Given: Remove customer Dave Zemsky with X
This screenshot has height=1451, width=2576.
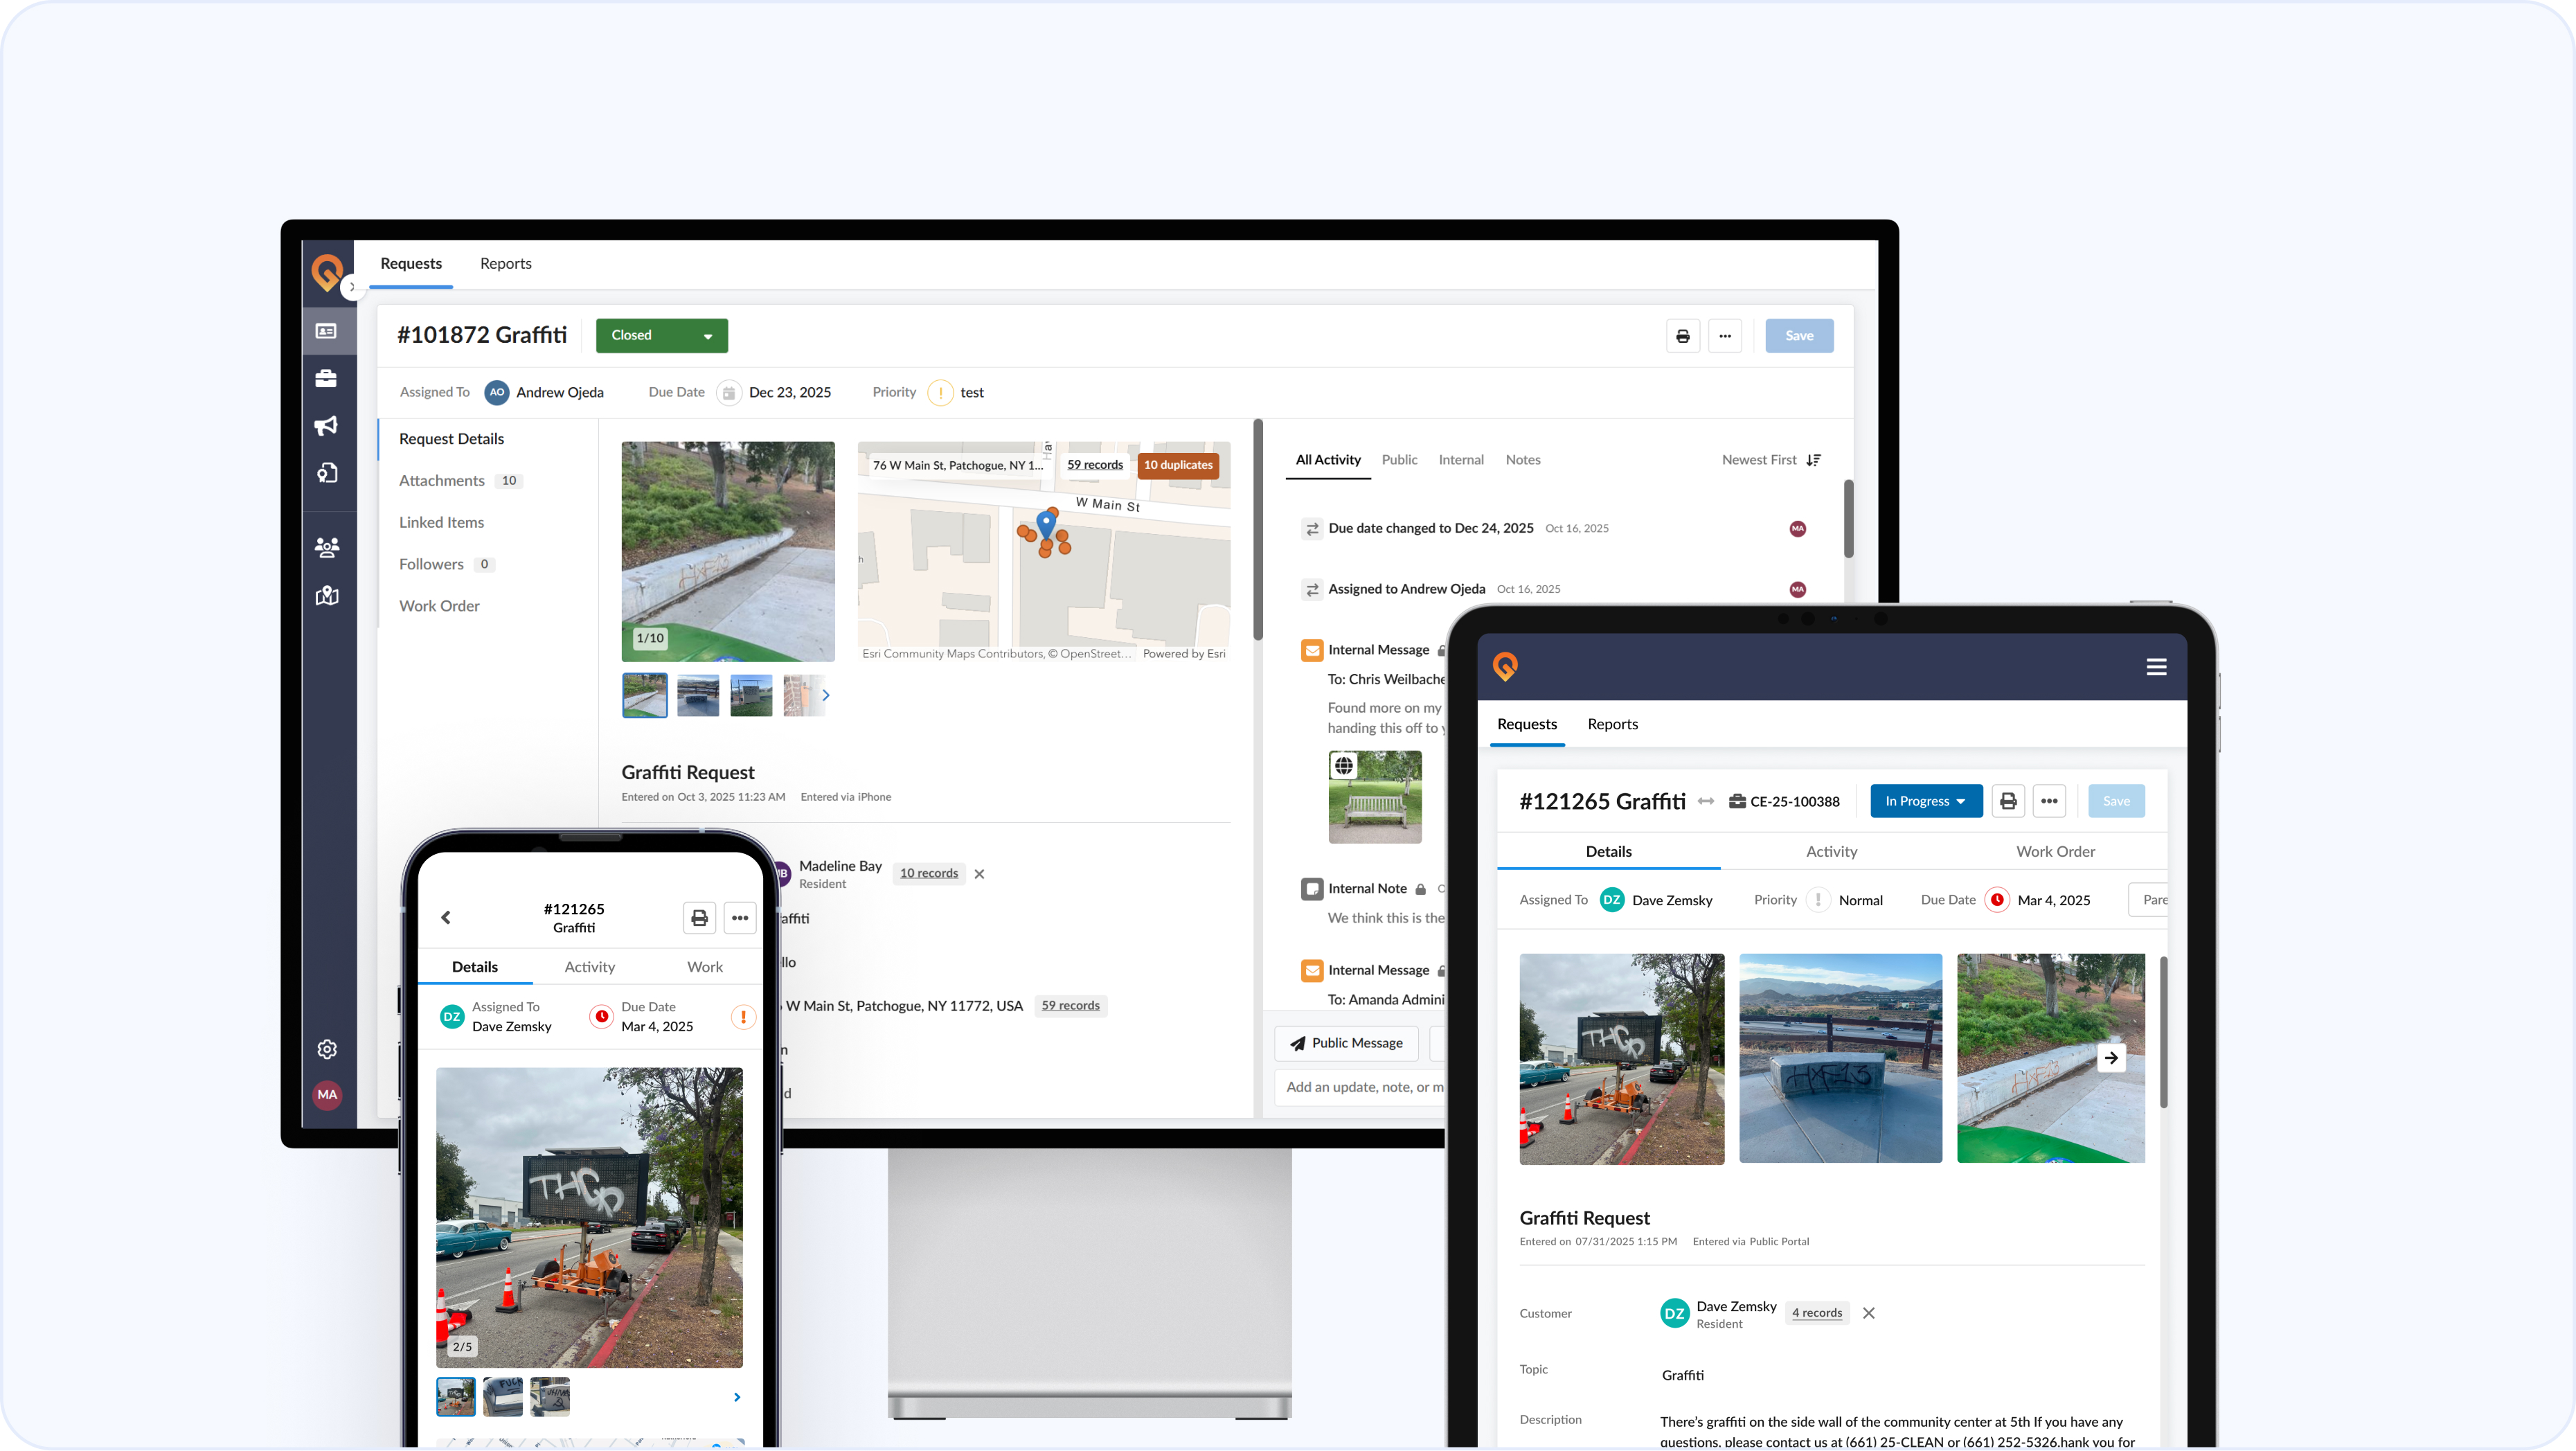Looking at the screenshot, I should (x=1868, y=1313).
